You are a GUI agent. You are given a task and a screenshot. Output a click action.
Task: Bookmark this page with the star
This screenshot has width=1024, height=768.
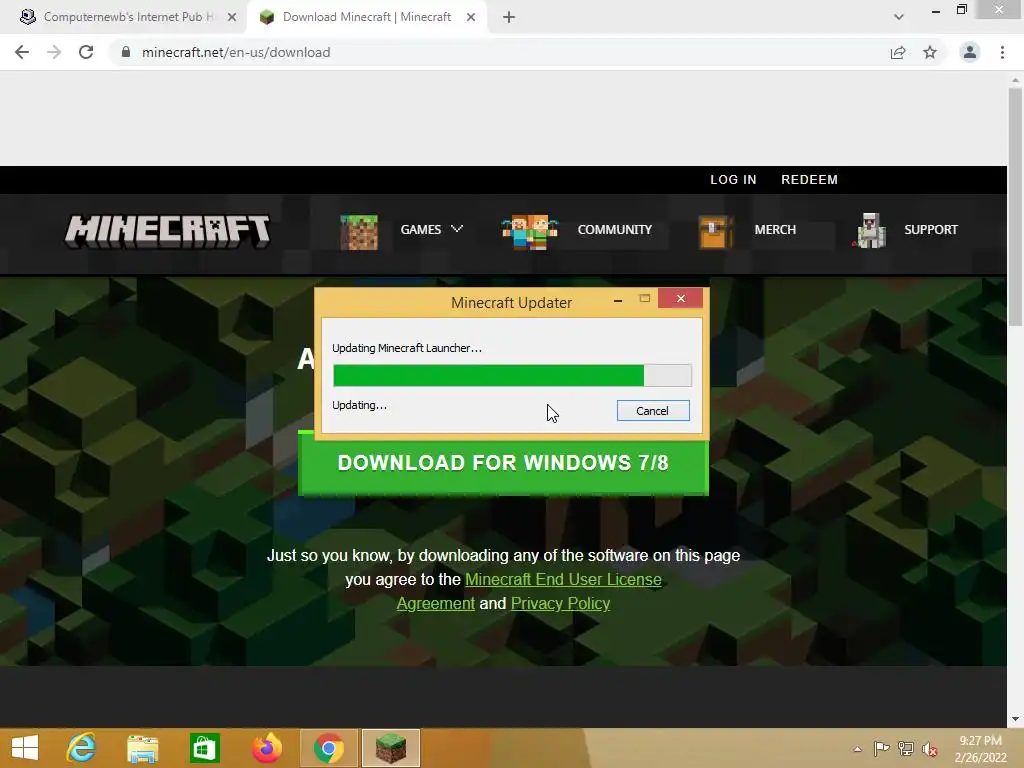[930, 52]
